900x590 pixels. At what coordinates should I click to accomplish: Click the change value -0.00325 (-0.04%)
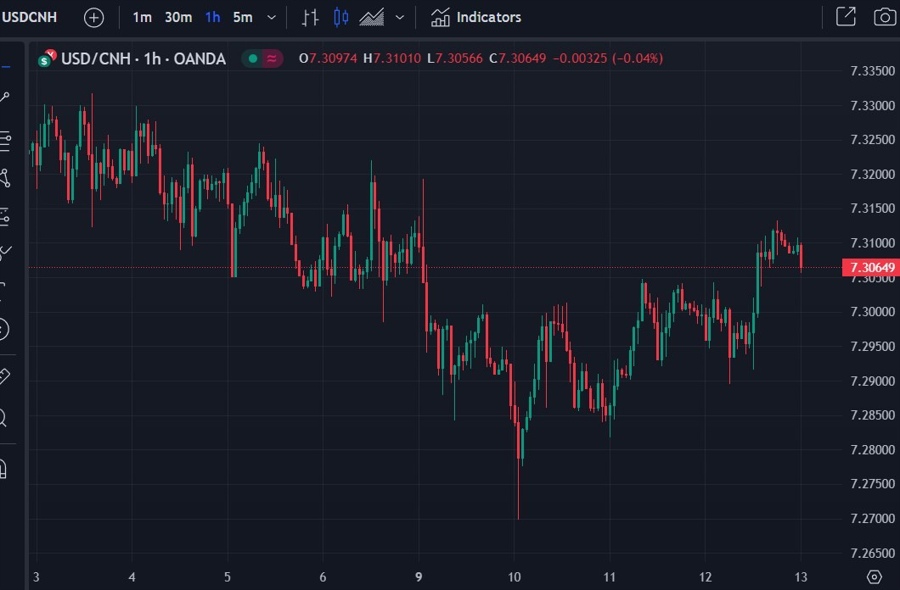click(608, 58)
